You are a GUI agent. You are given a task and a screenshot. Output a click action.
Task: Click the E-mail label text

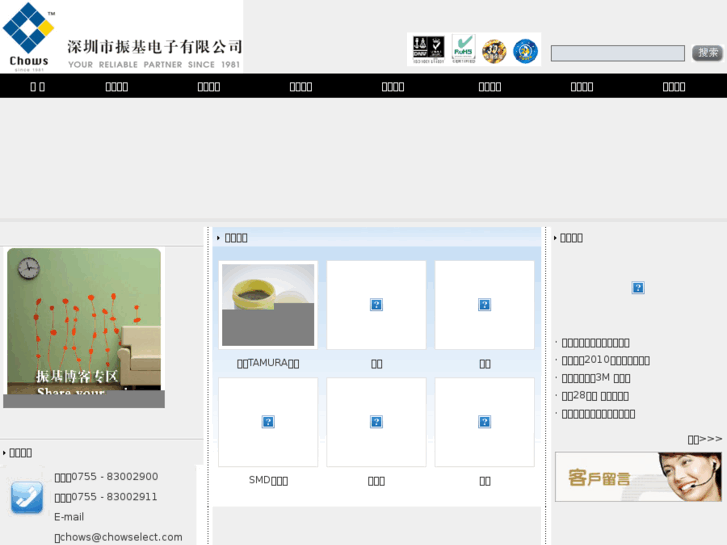coord(69,517)
